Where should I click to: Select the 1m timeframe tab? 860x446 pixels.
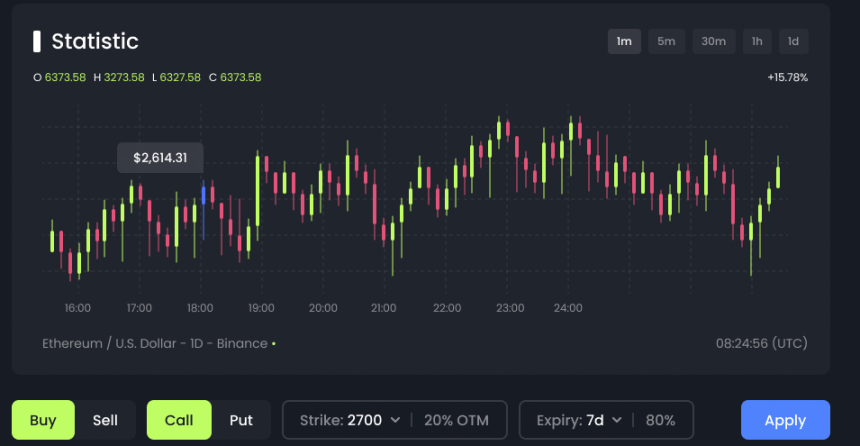coord(624,41)
